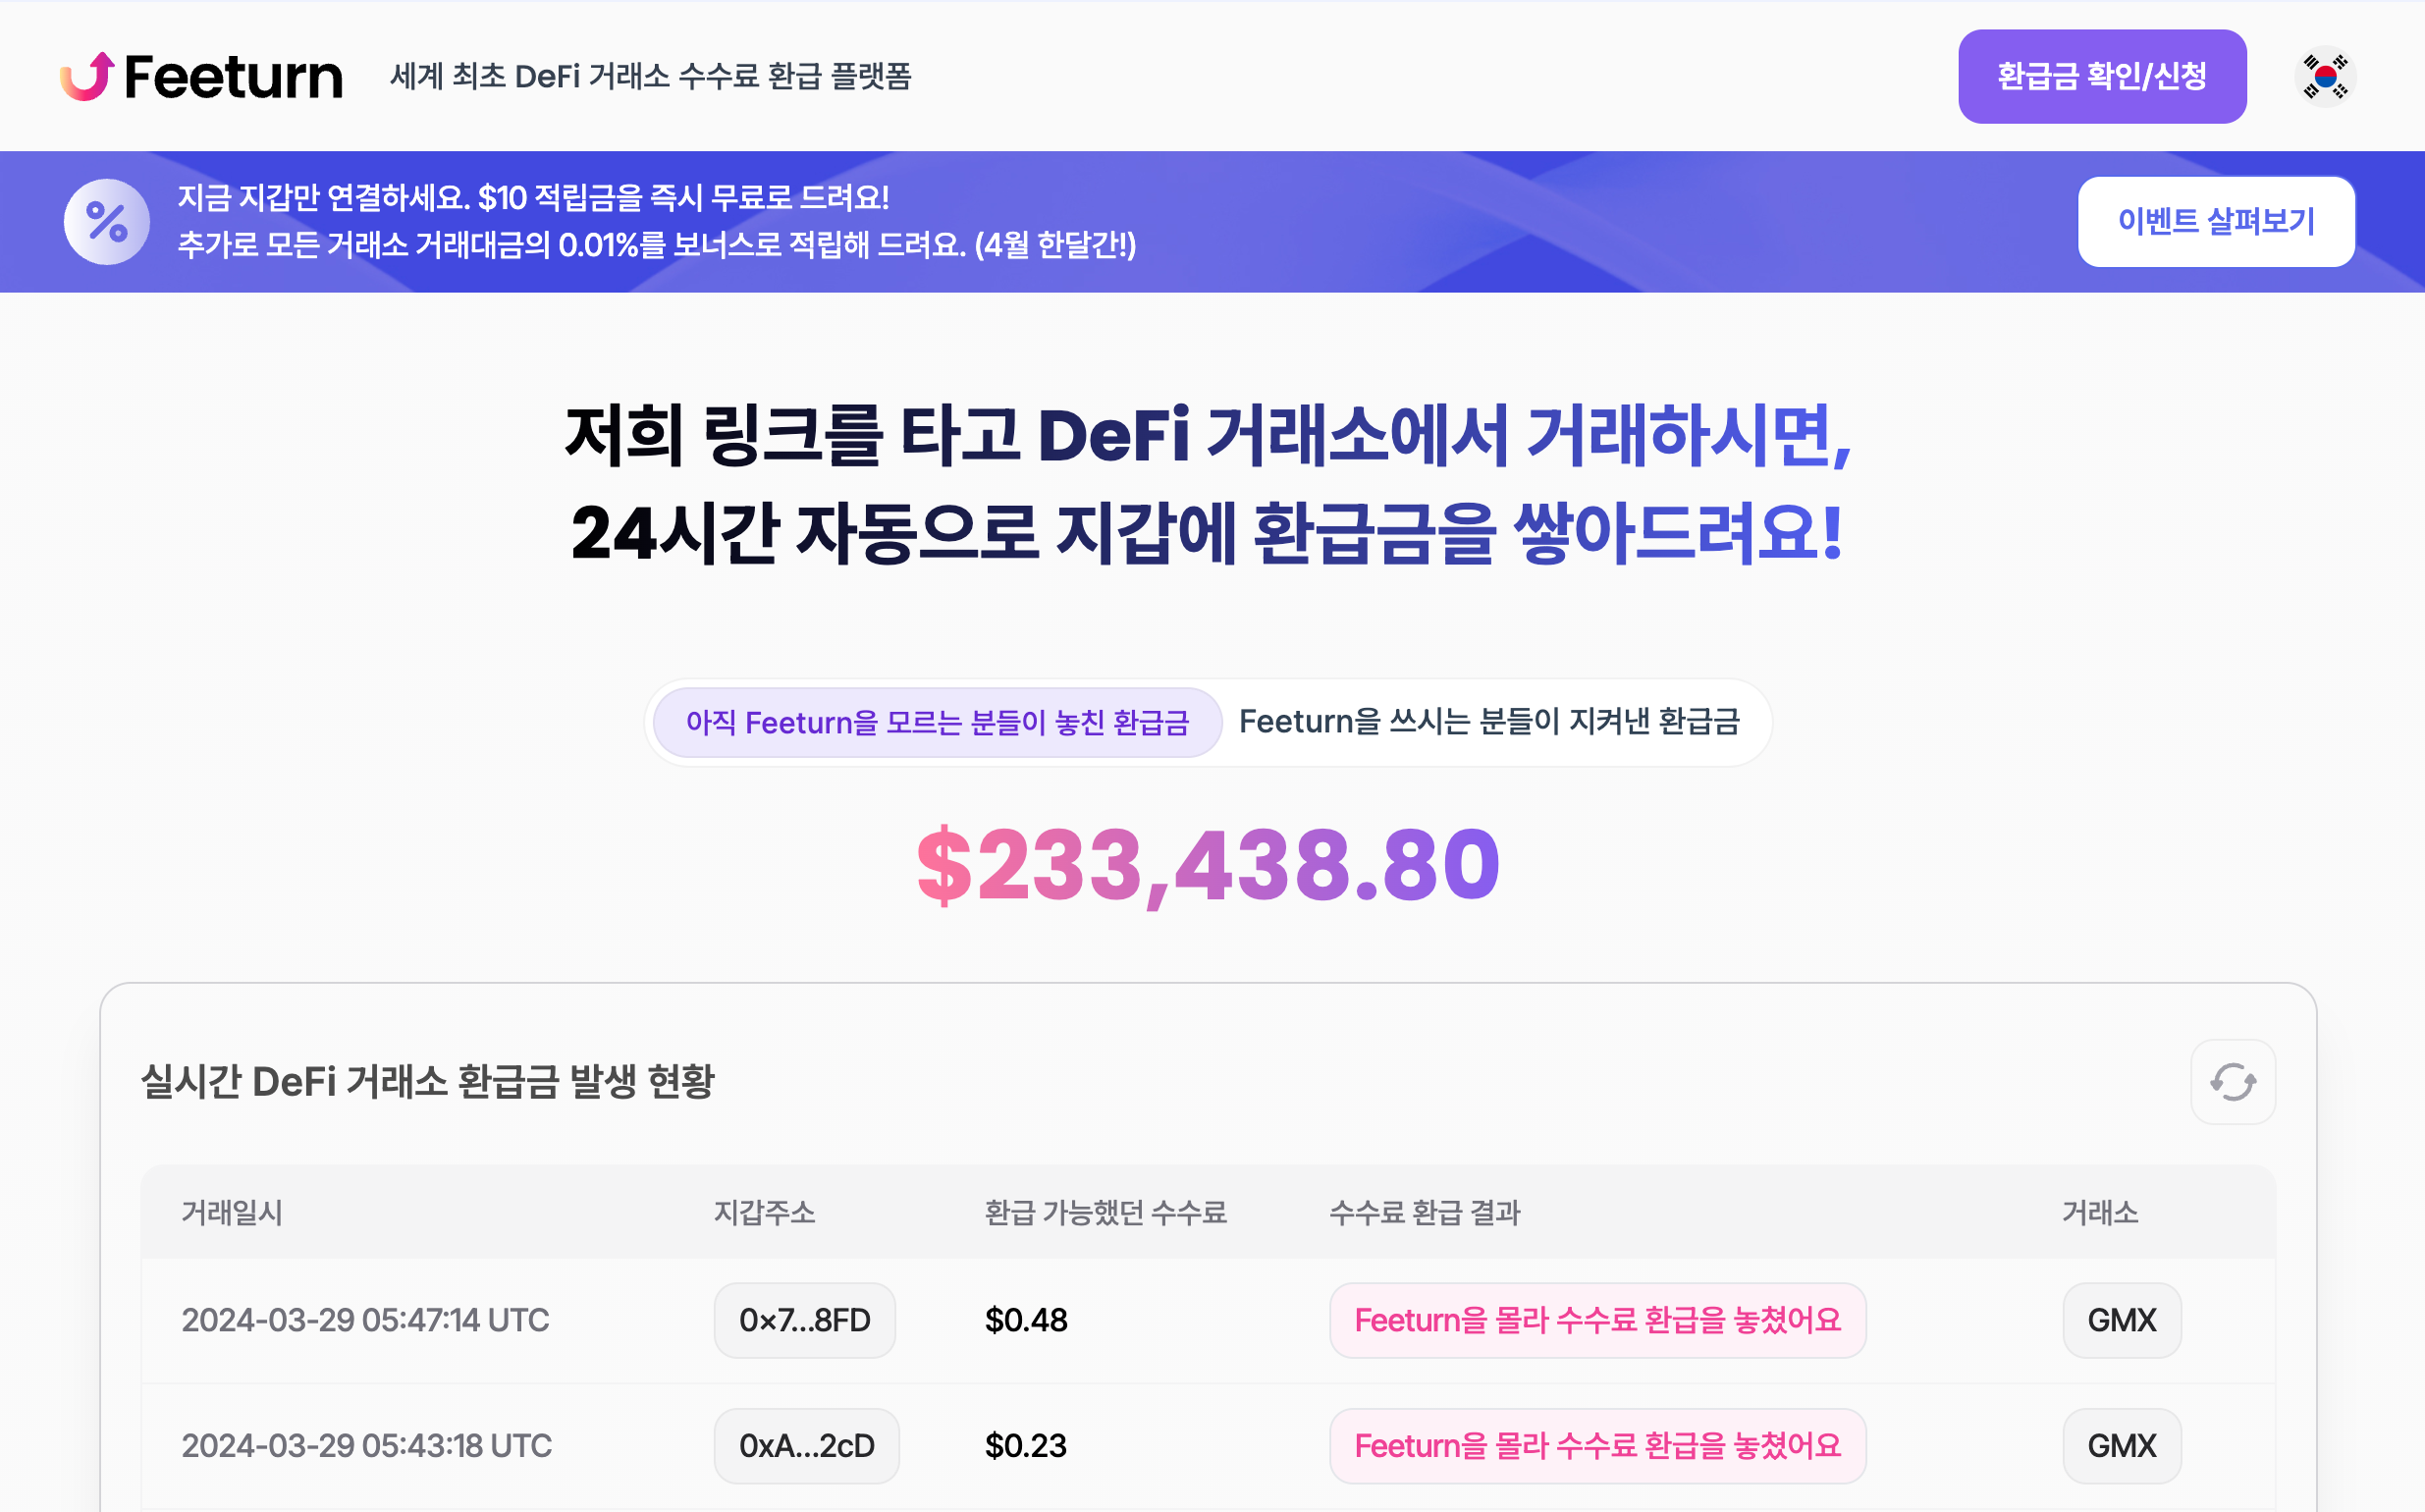
Task: Click the 거래소 column header
Action: (2099, 1213)
